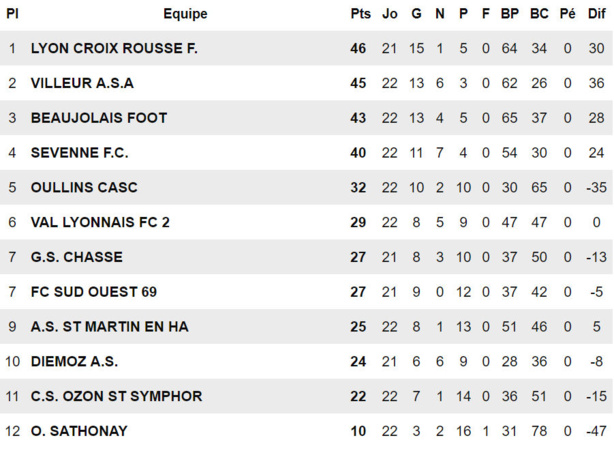Click O. SATHONAY team name
614x453 pixels.
[79, 431]
